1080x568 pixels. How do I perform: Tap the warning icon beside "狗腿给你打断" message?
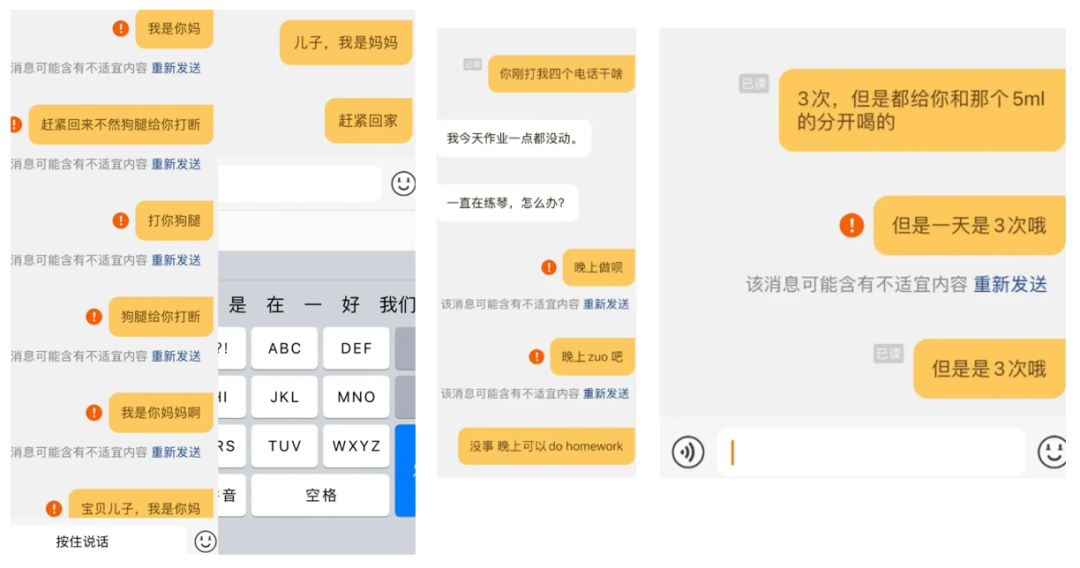[94, 316]
